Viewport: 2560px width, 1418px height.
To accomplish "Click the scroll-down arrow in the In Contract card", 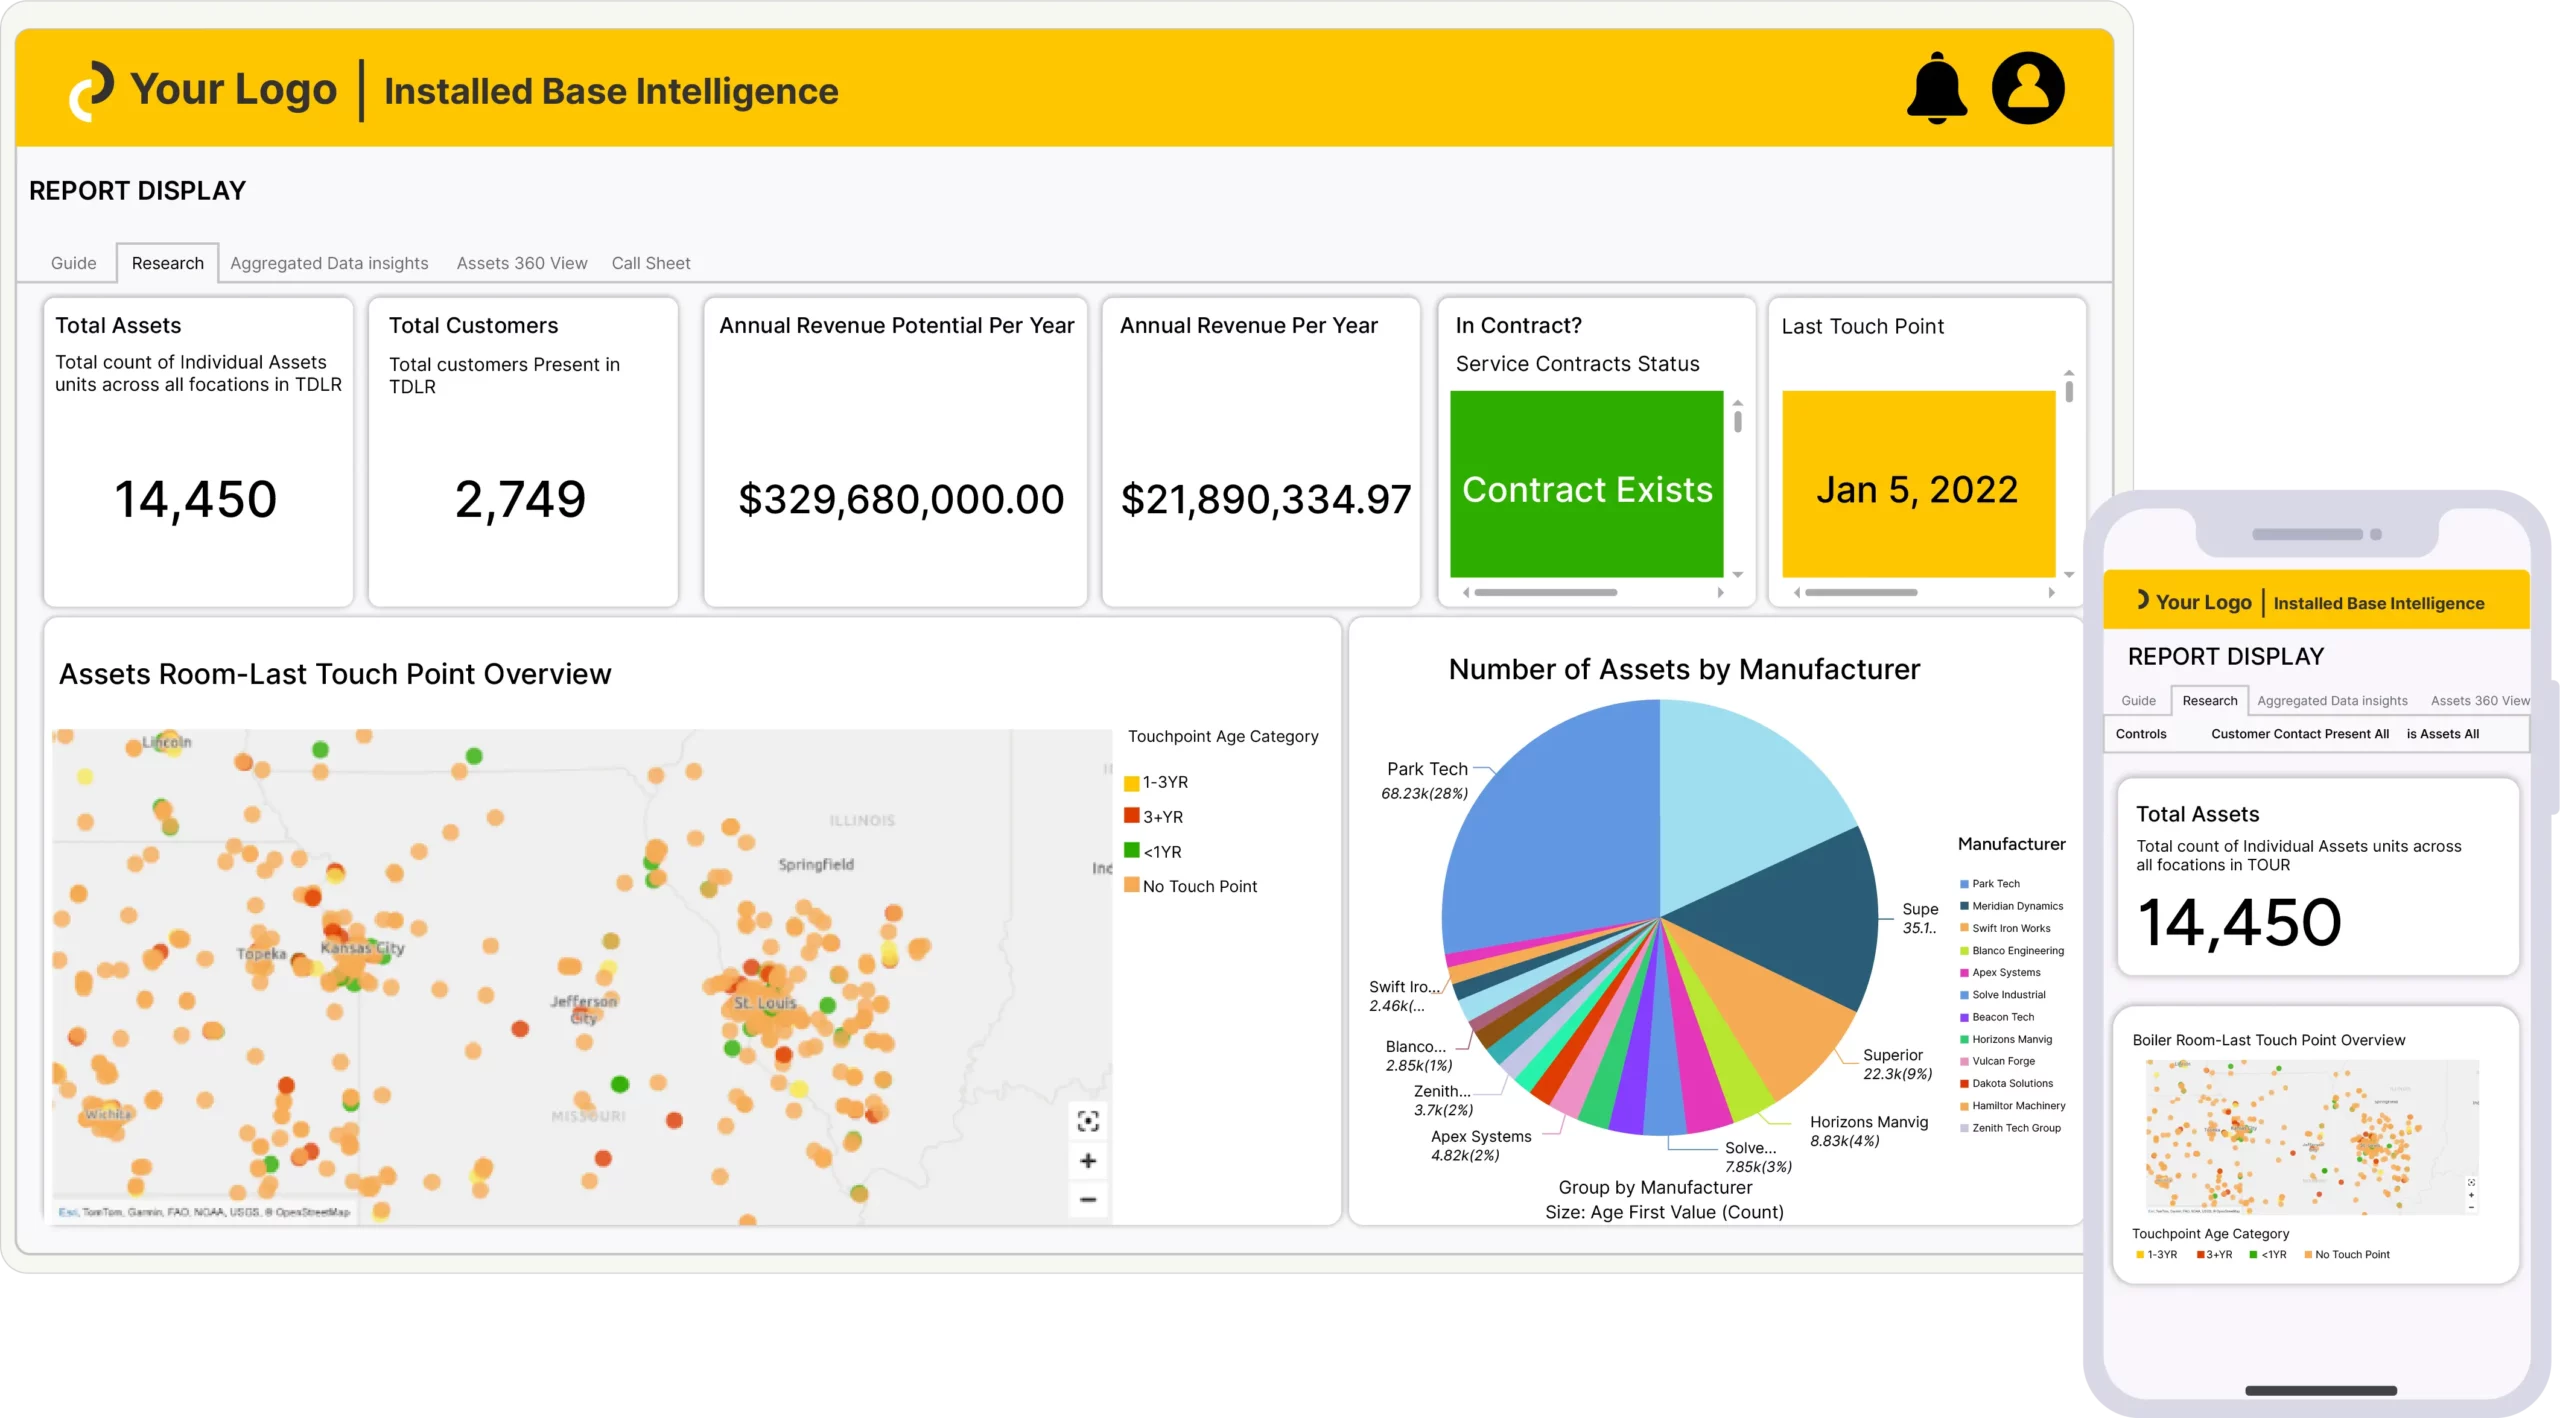I will coord(1738,575).
